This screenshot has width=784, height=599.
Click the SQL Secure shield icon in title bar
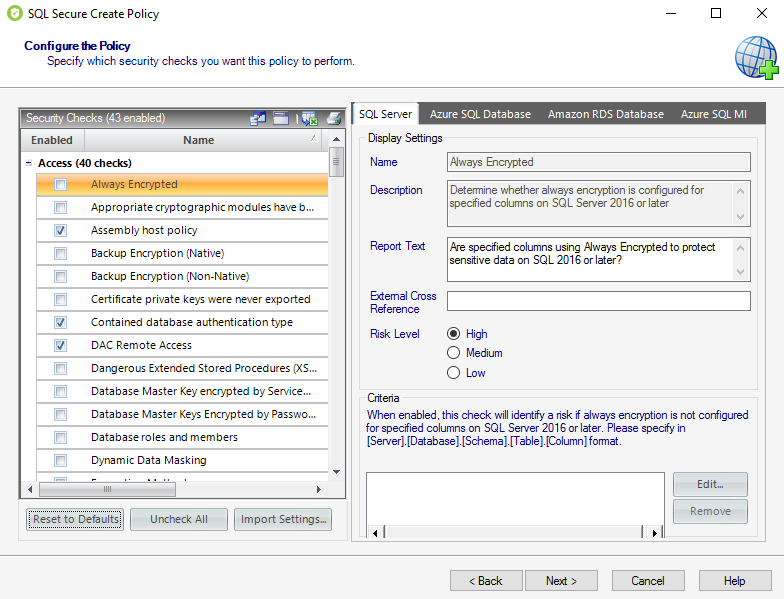pos(14,14)
